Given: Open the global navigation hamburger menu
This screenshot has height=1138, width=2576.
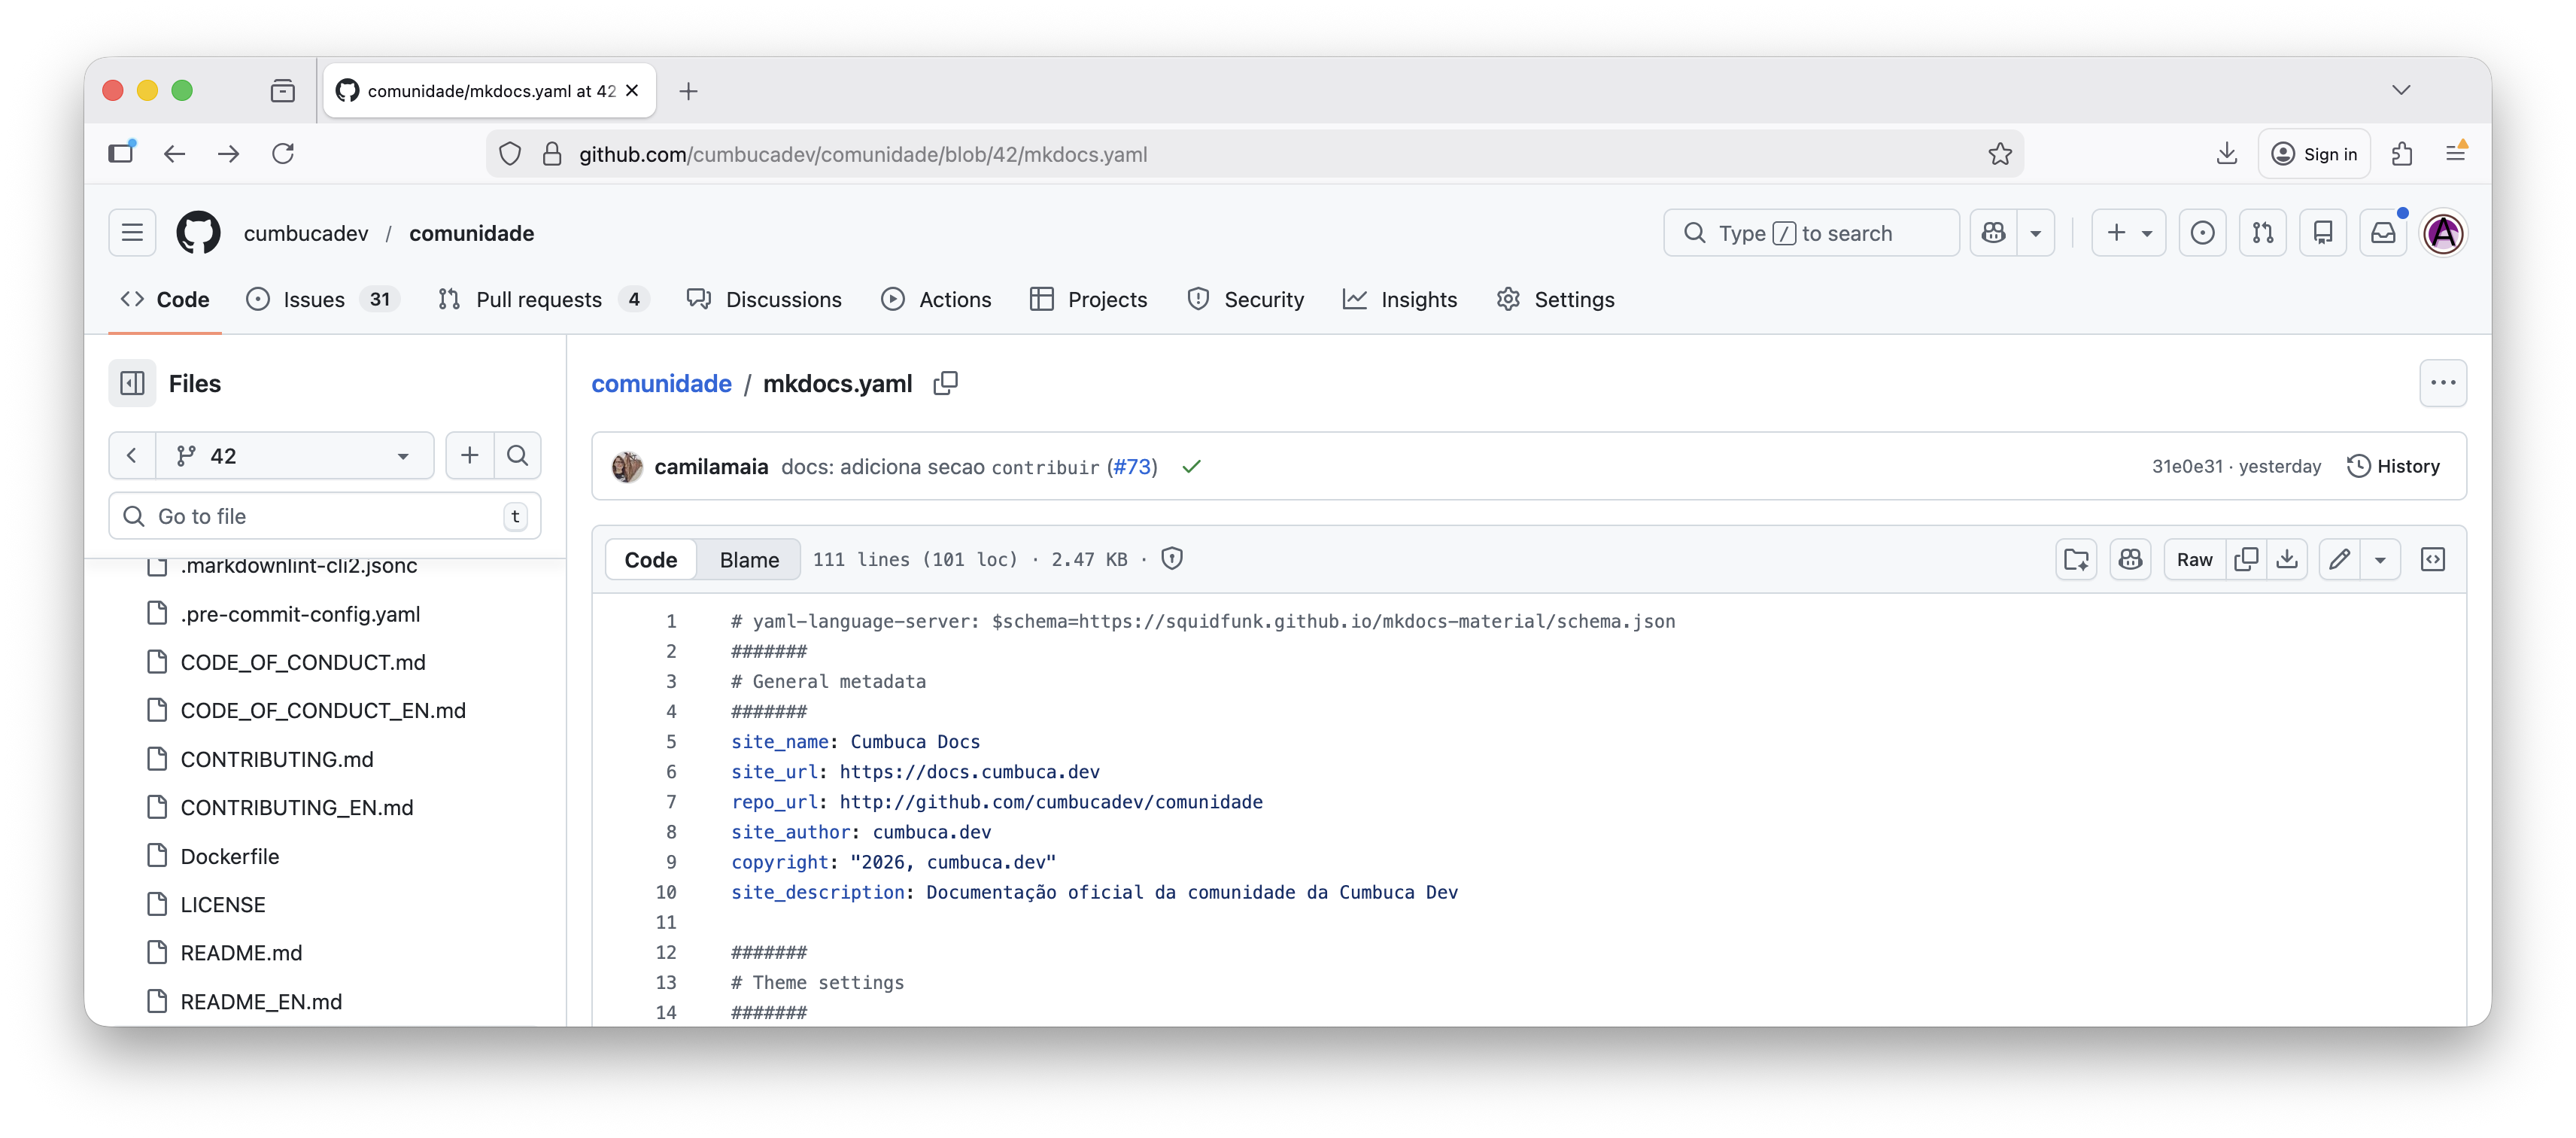Looking at the screenshot, I should click(132, 233).
